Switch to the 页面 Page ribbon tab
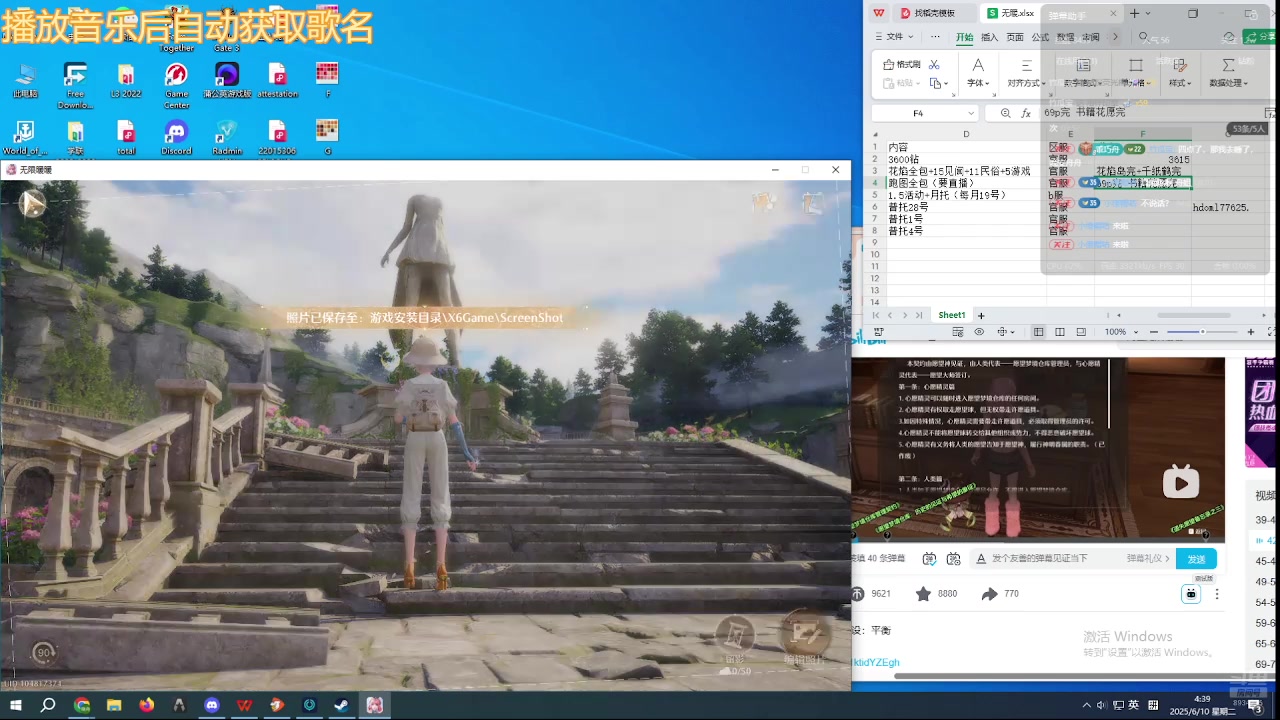 coord(1015,37)
